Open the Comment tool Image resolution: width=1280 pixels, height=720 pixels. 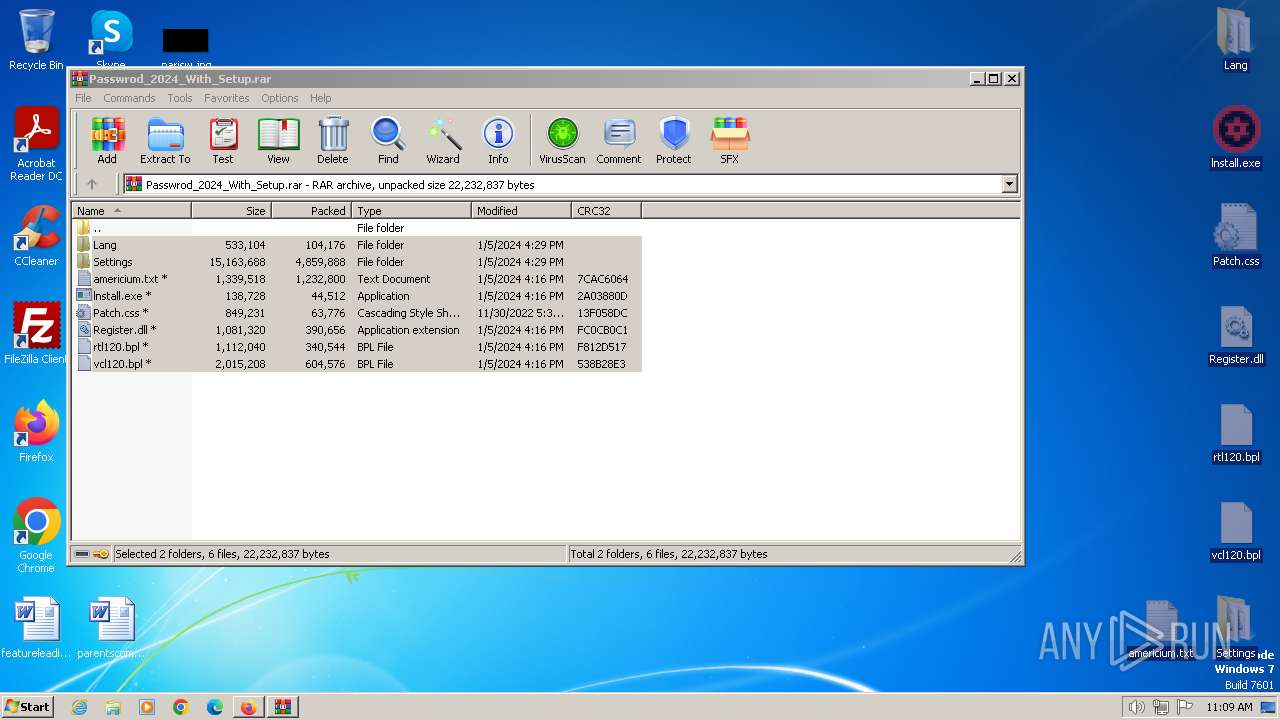pos(619,140)
